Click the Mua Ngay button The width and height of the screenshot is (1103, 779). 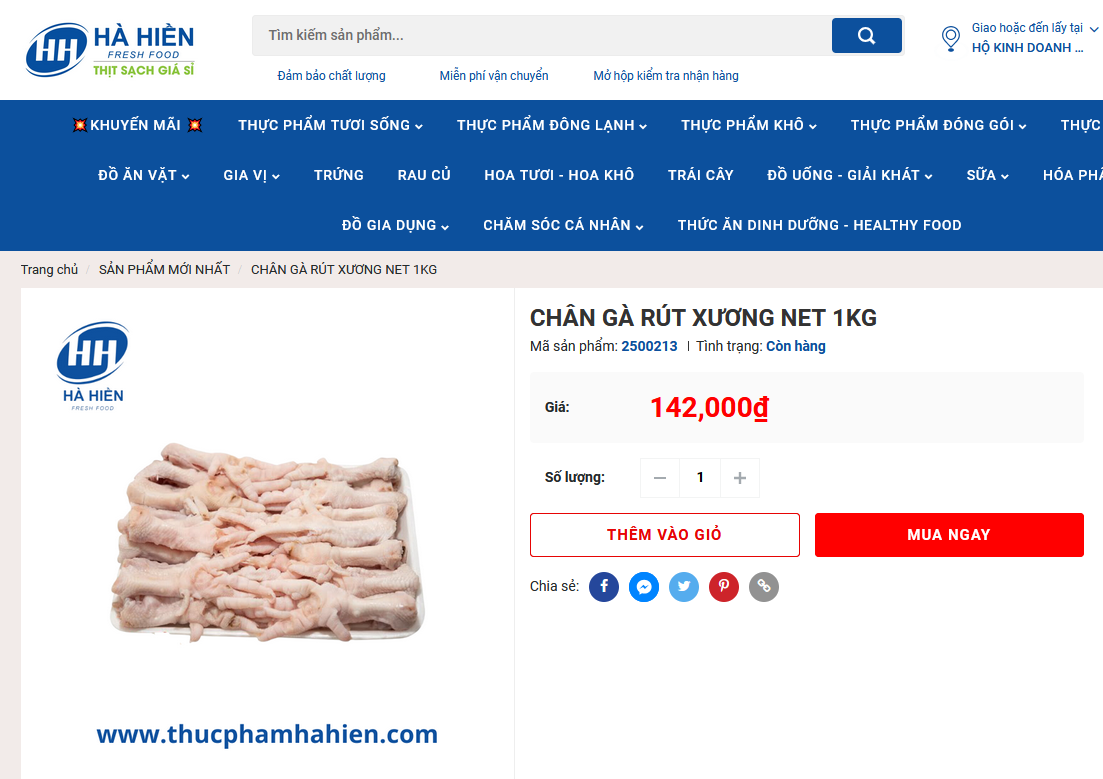coord(949,535)
